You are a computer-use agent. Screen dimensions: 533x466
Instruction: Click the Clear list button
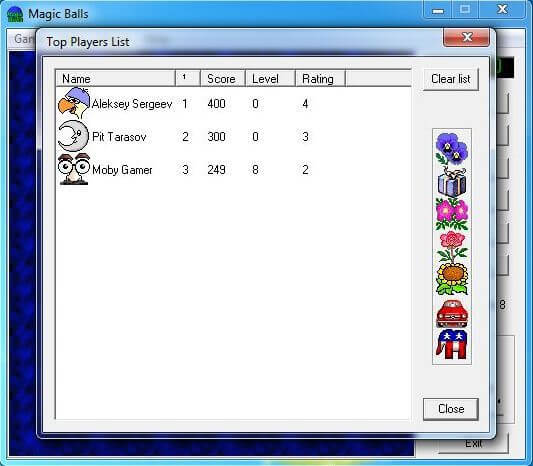click(x=451, y=79)
